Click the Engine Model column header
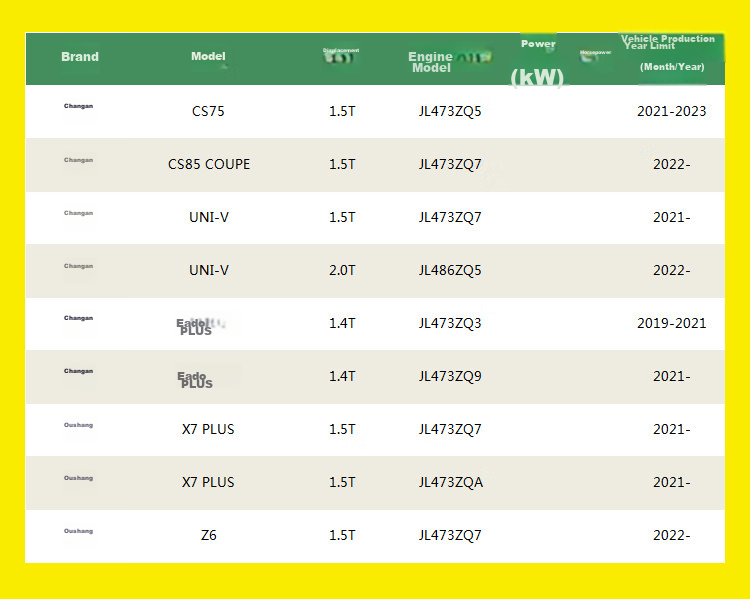The image size is (750, 599). point(430,62)
